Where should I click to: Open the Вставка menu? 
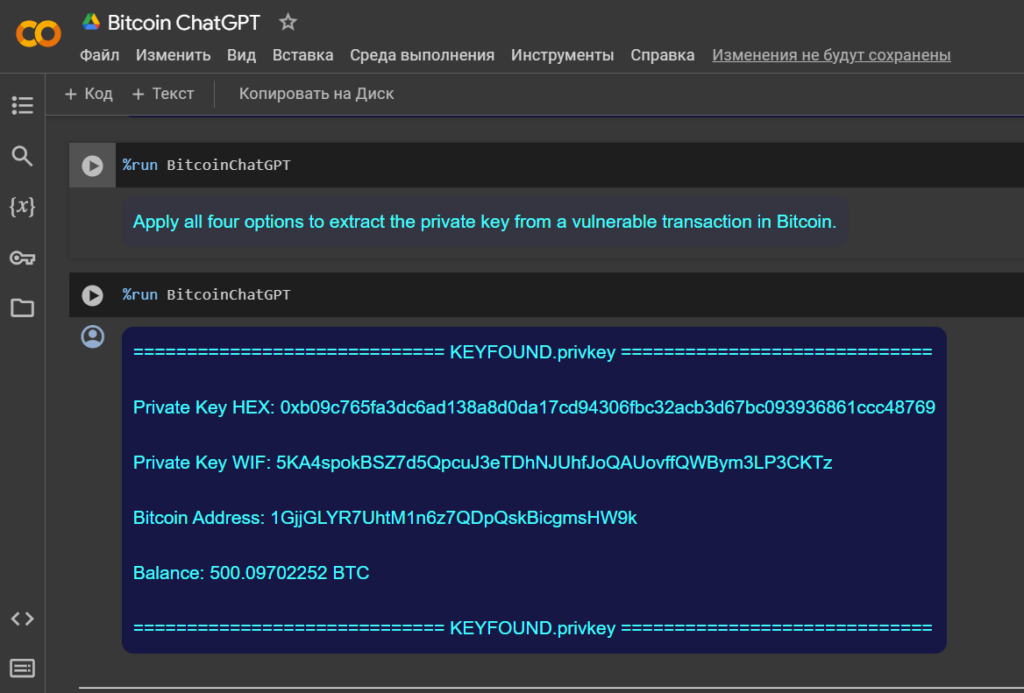click(x=303, y=56)
